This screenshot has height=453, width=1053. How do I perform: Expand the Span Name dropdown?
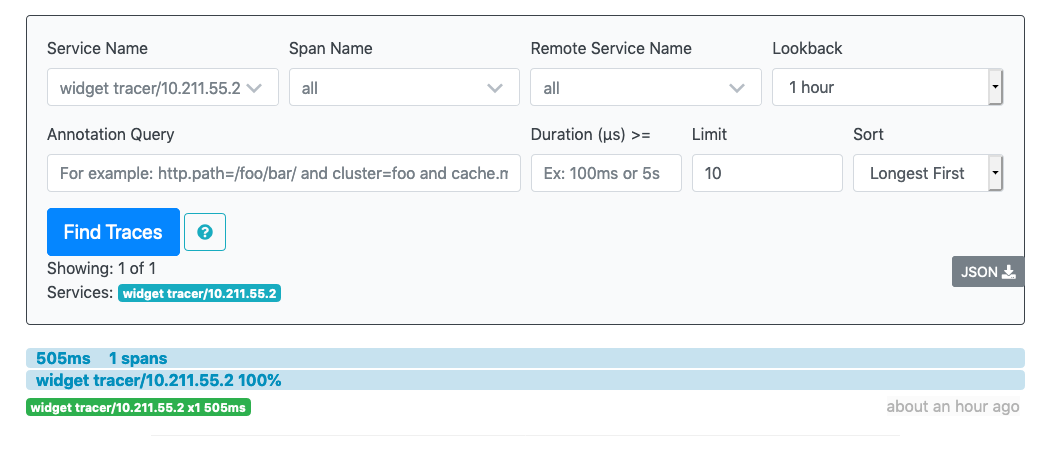(404, 88)
